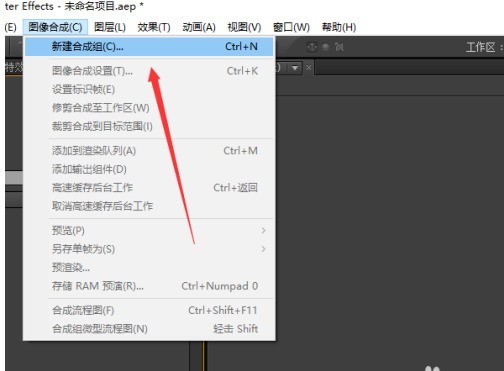
Task: Close the panel tab with the x
Action: [309, 68]
